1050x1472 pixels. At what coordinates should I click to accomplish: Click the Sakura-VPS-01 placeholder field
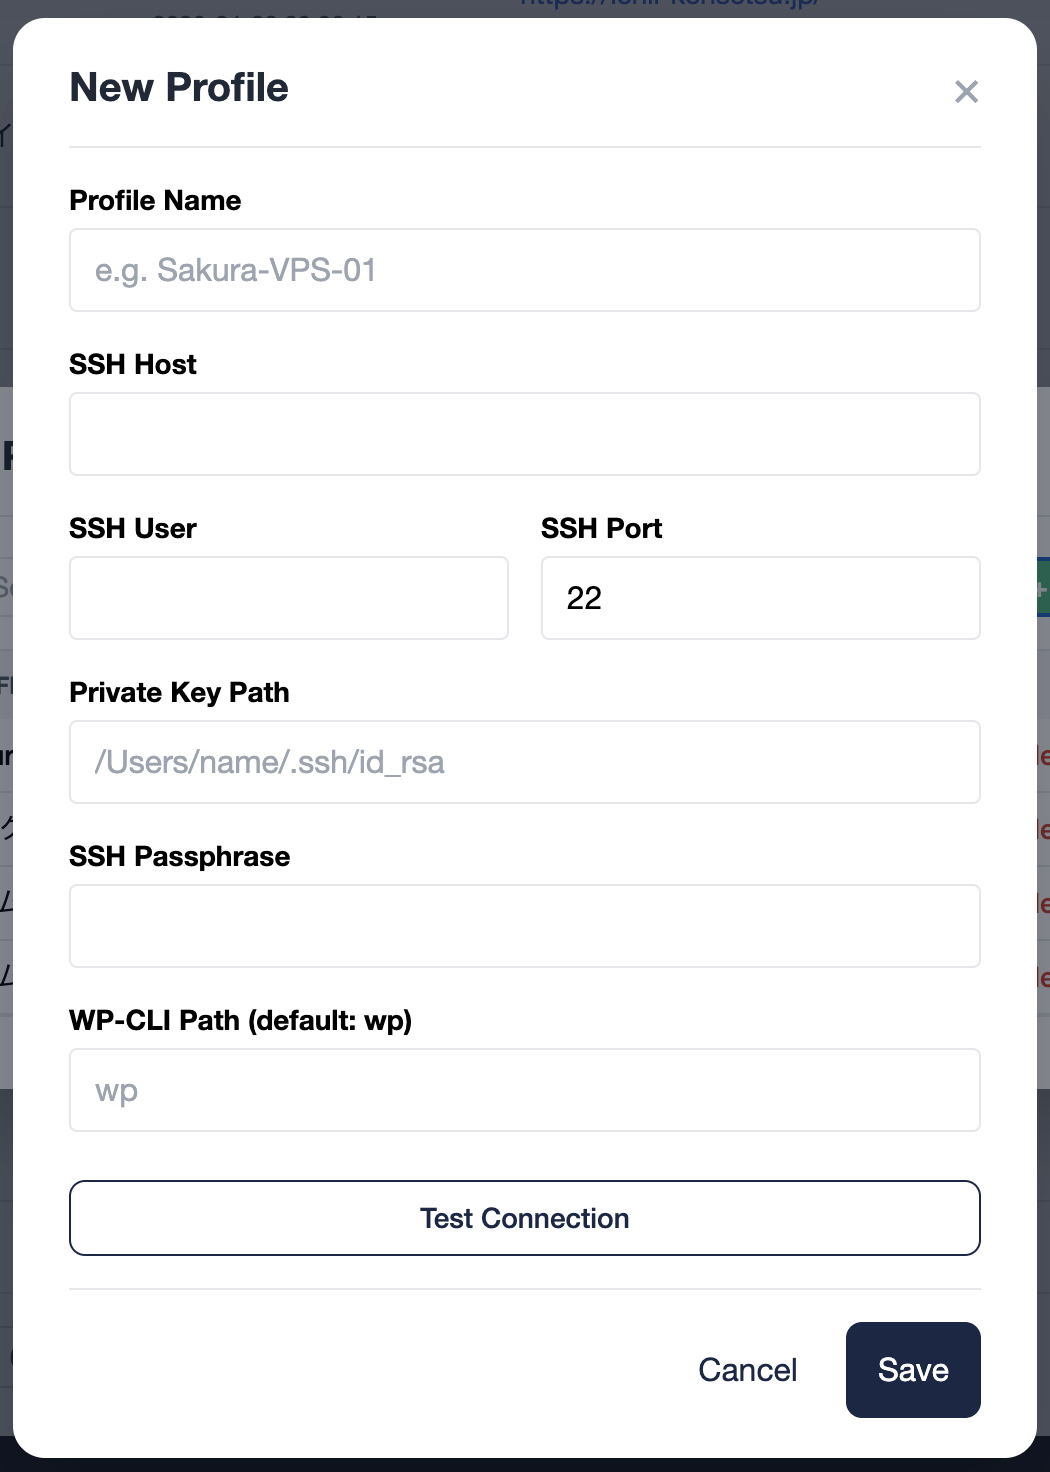point(524,270)
